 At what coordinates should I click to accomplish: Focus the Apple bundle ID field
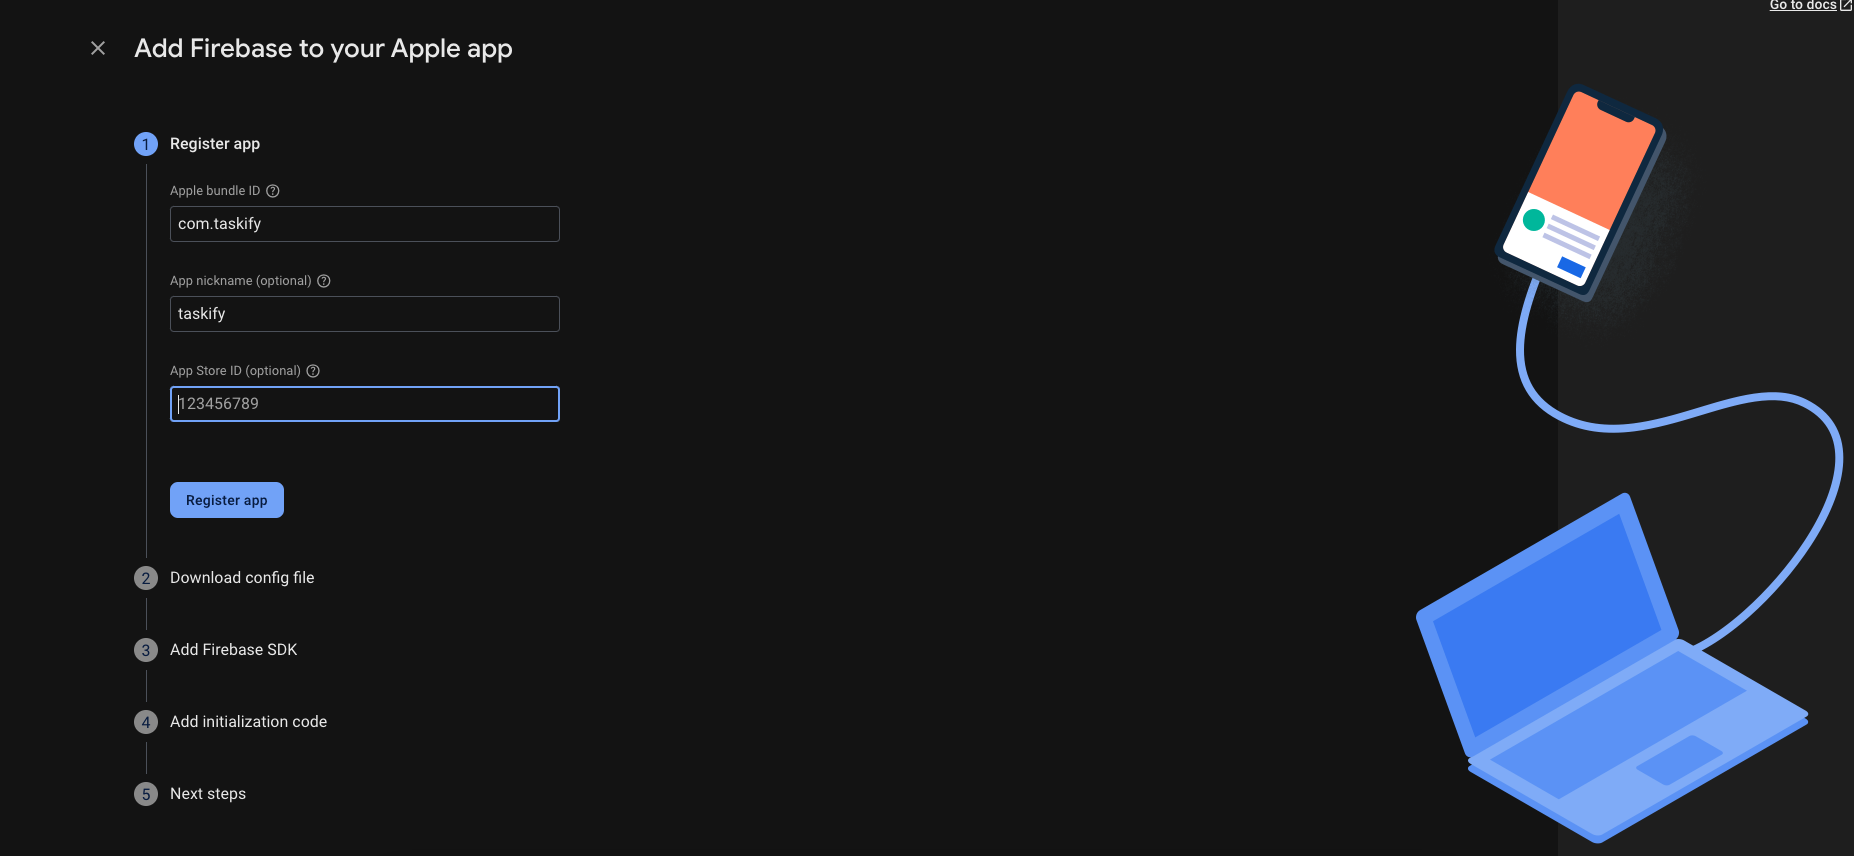pyautogui.click(x=364, y=224)
